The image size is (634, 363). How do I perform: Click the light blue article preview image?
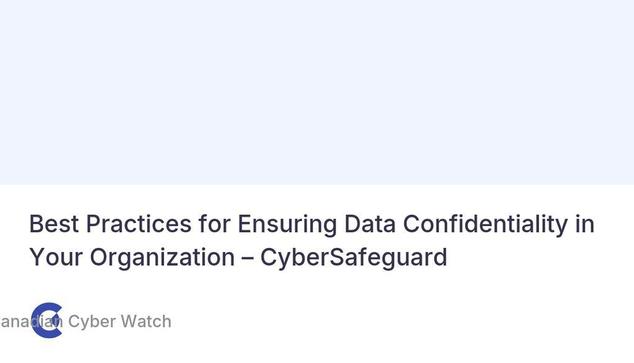click(317, 92)
